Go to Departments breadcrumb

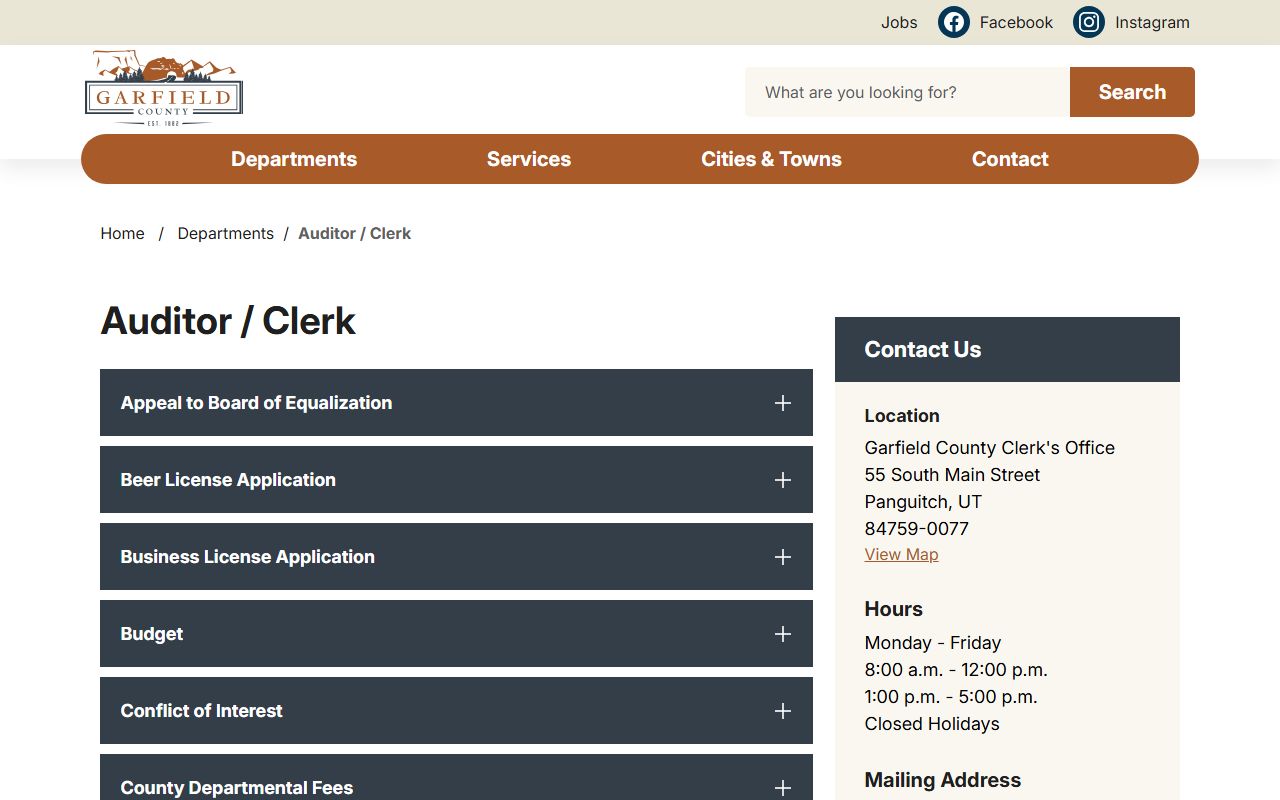click(x=225, y=233)
